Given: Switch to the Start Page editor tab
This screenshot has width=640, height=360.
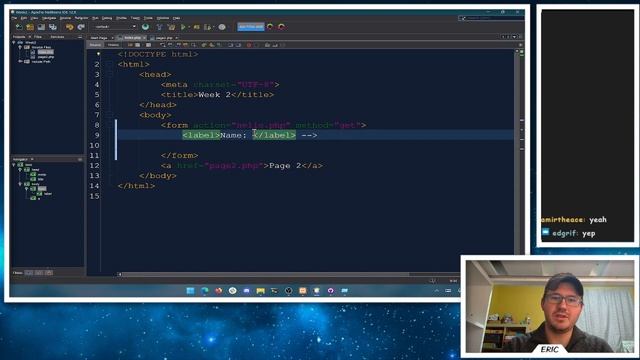Looking at the screenshot, I should click(x=99, y=38).
